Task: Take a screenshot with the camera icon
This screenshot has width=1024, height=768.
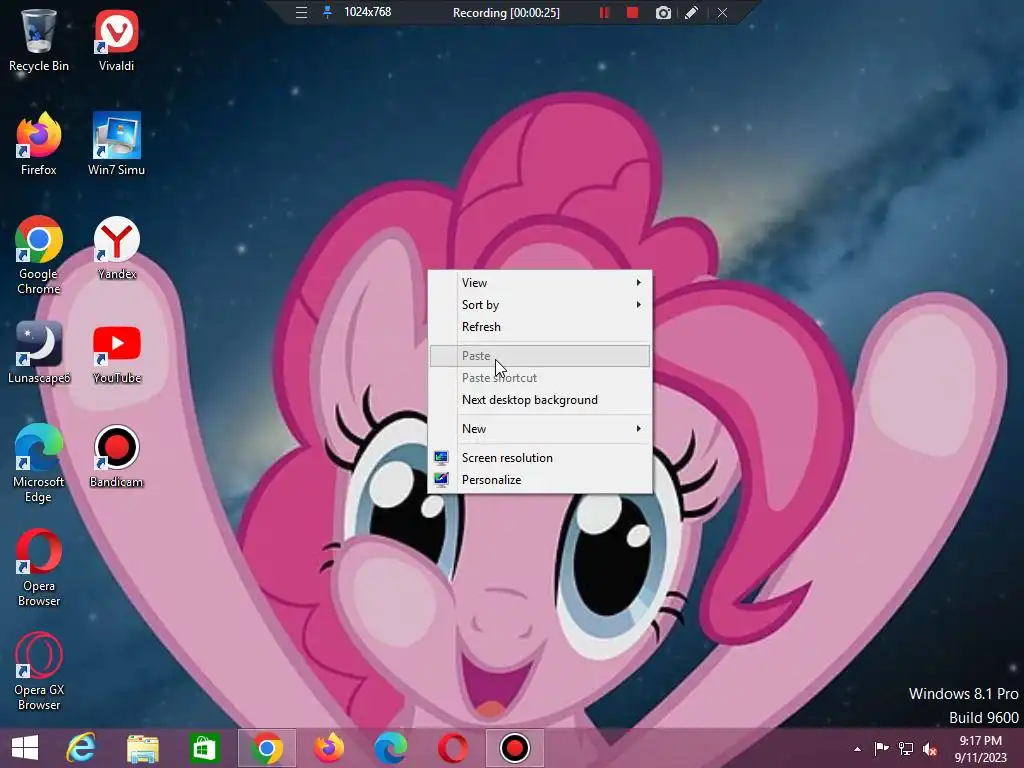Action: pos(663,12)
